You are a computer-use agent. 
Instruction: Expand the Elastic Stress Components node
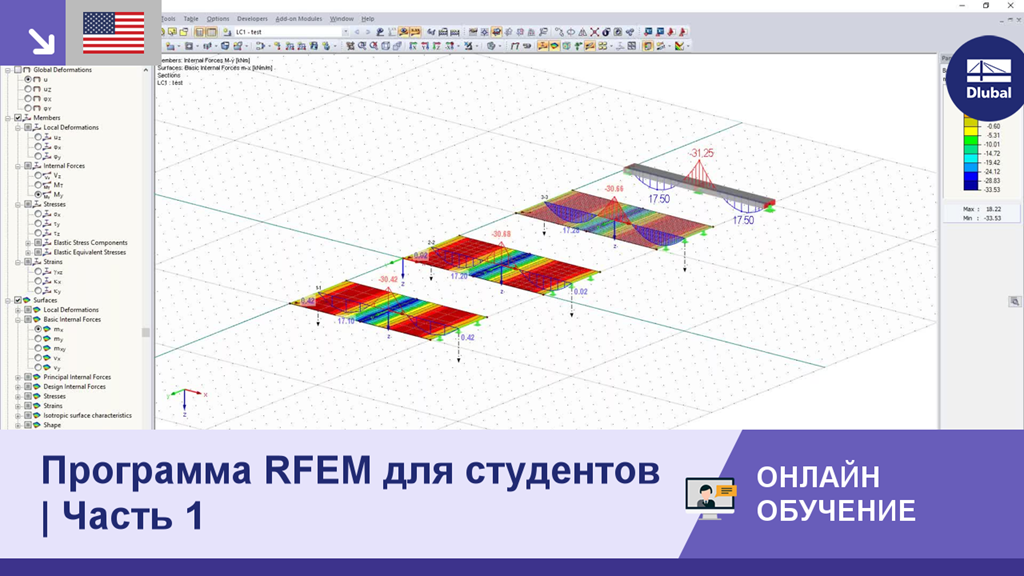click(28, 243)
